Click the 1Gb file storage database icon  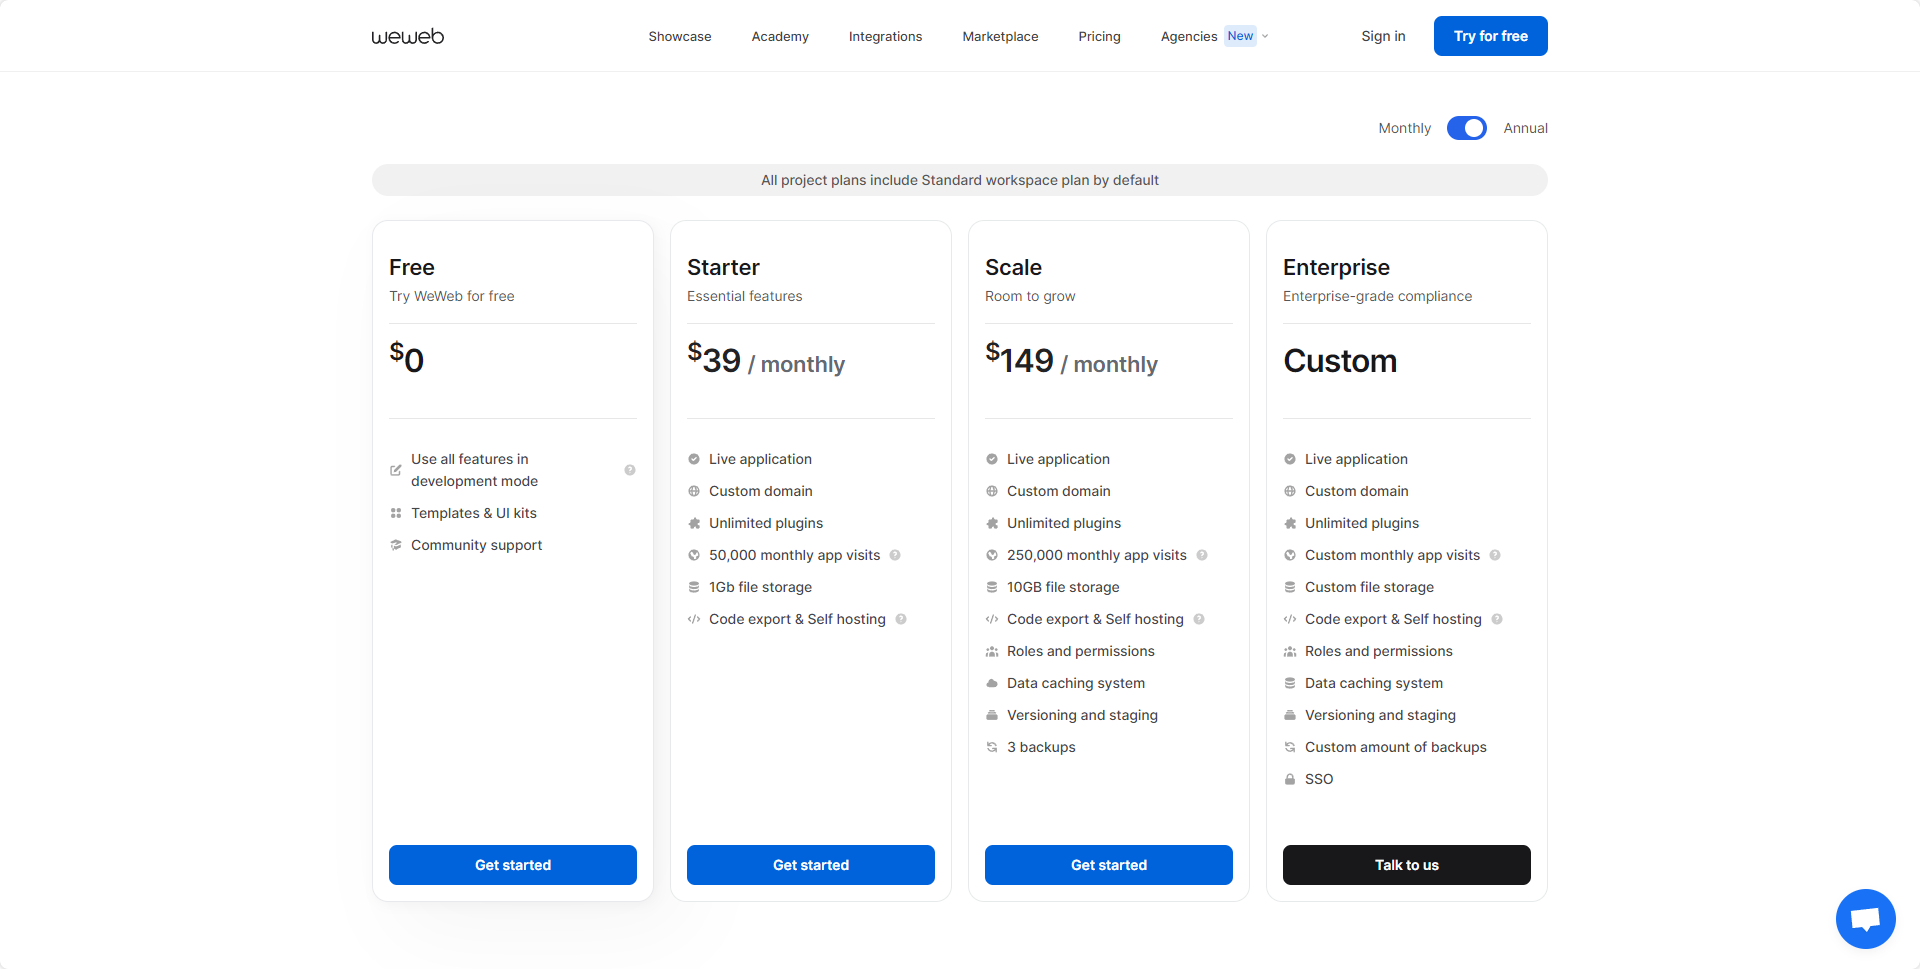click(x=694, y=587)
